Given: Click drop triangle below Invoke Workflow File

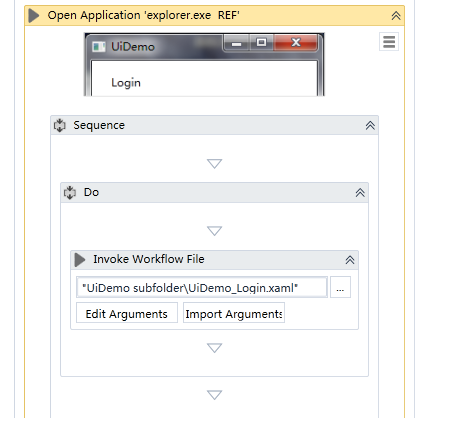Looking at the screenshot, I should [214, 348].
